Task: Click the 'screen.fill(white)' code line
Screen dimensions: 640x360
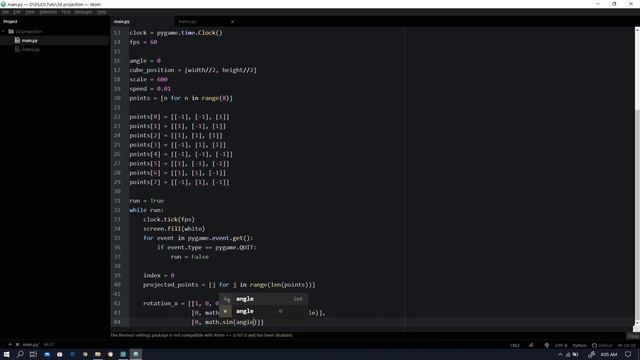Action: (x=174, y=229)
